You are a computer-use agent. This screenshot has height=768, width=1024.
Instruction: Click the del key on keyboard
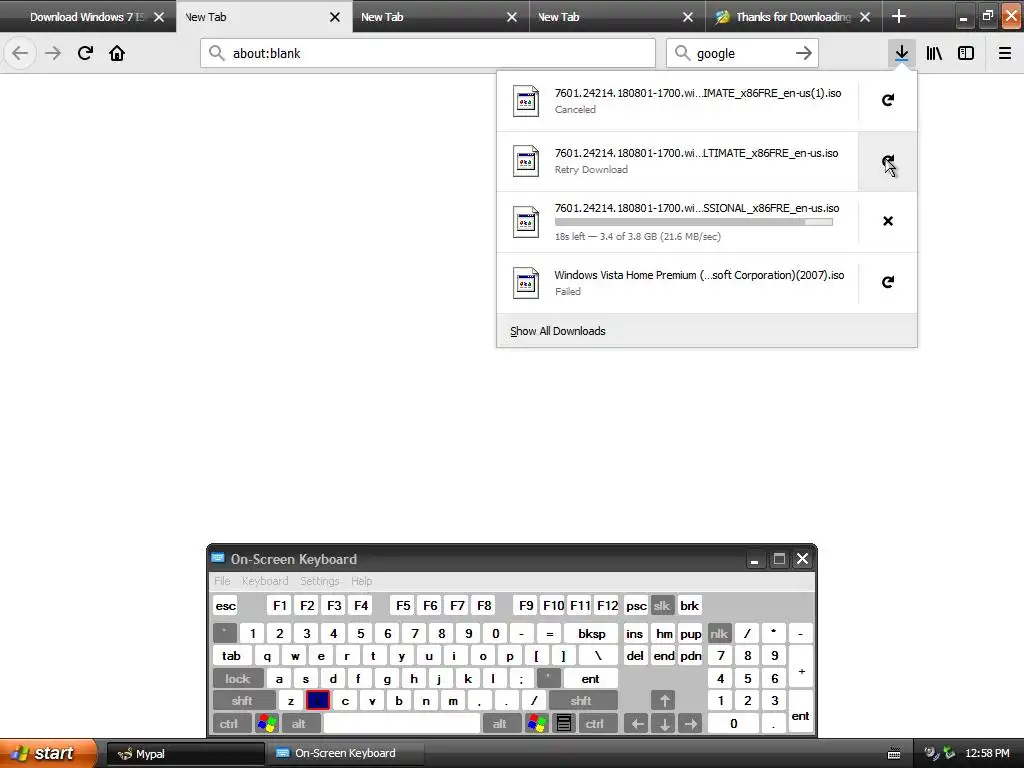coord(635,656)
